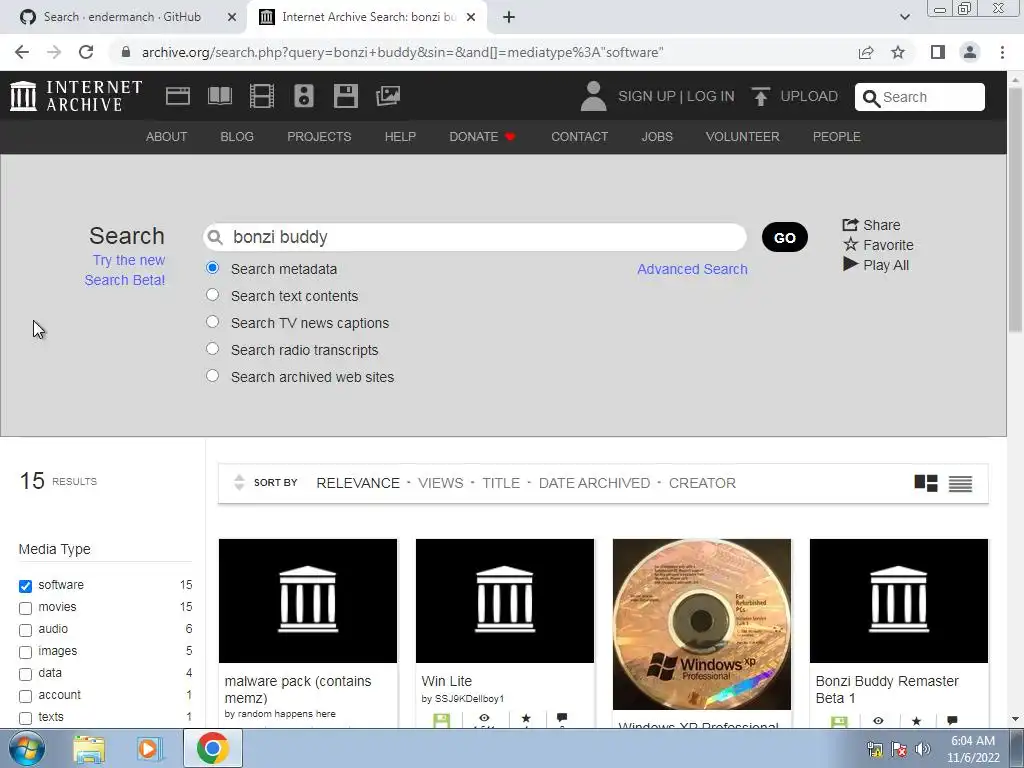Open the Images icon in header
1024x768 pixels.
click(x=388, y=96)
